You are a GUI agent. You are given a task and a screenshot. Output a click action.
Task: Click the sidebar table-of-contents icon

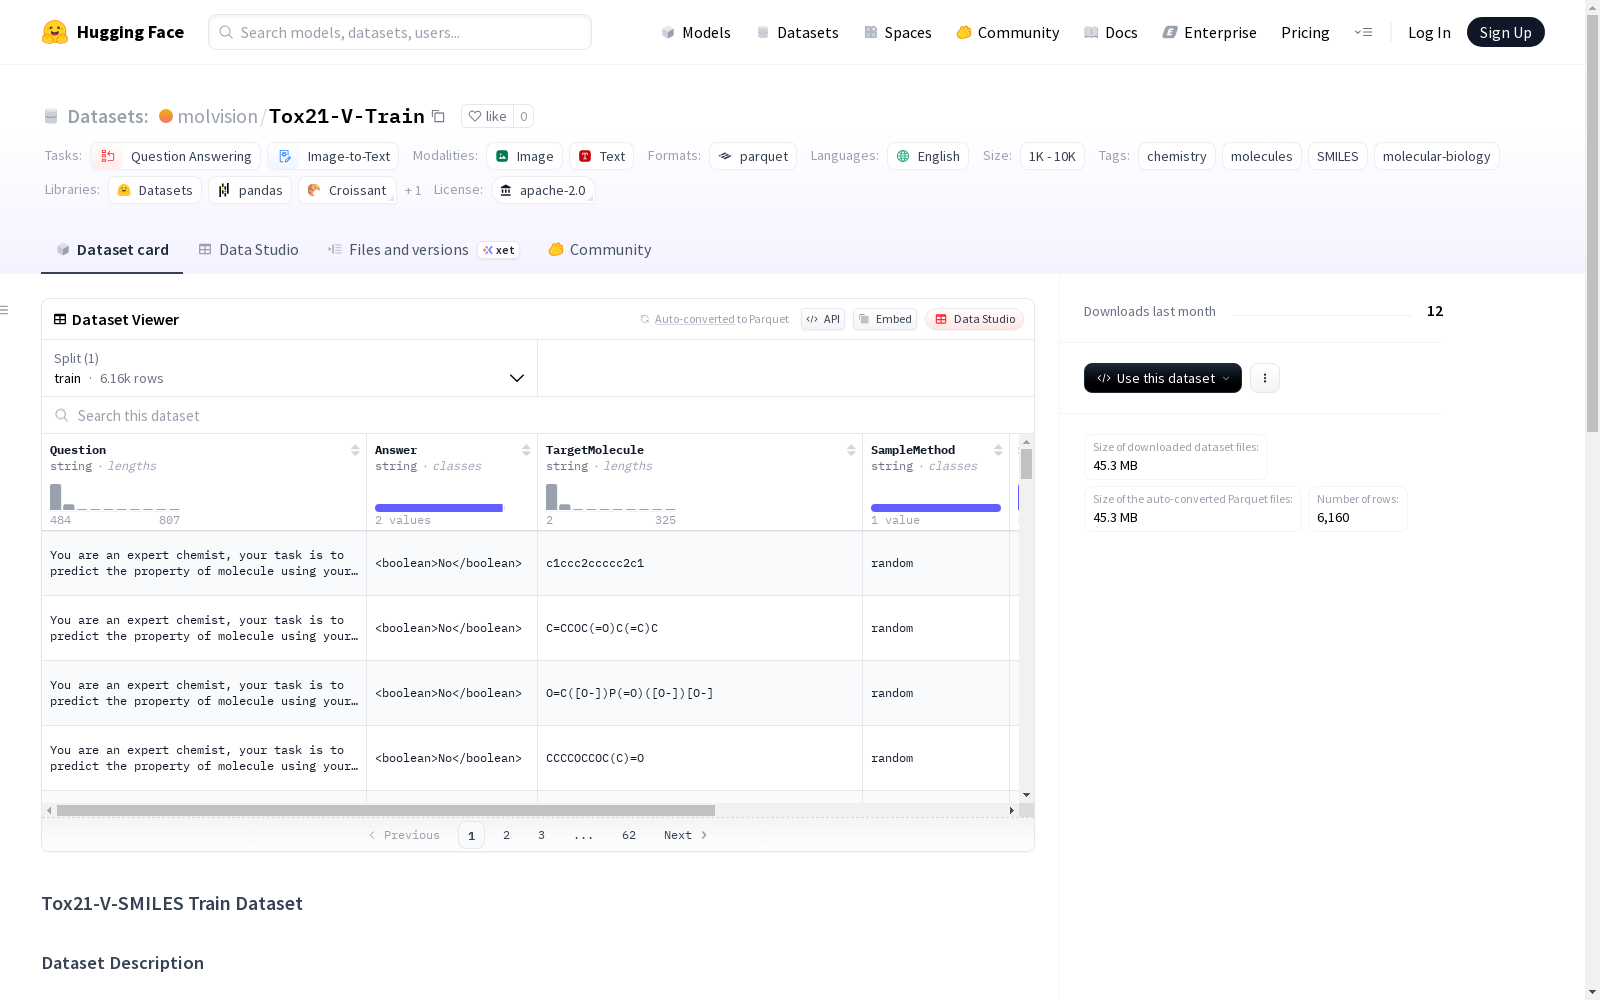(5, 310)
